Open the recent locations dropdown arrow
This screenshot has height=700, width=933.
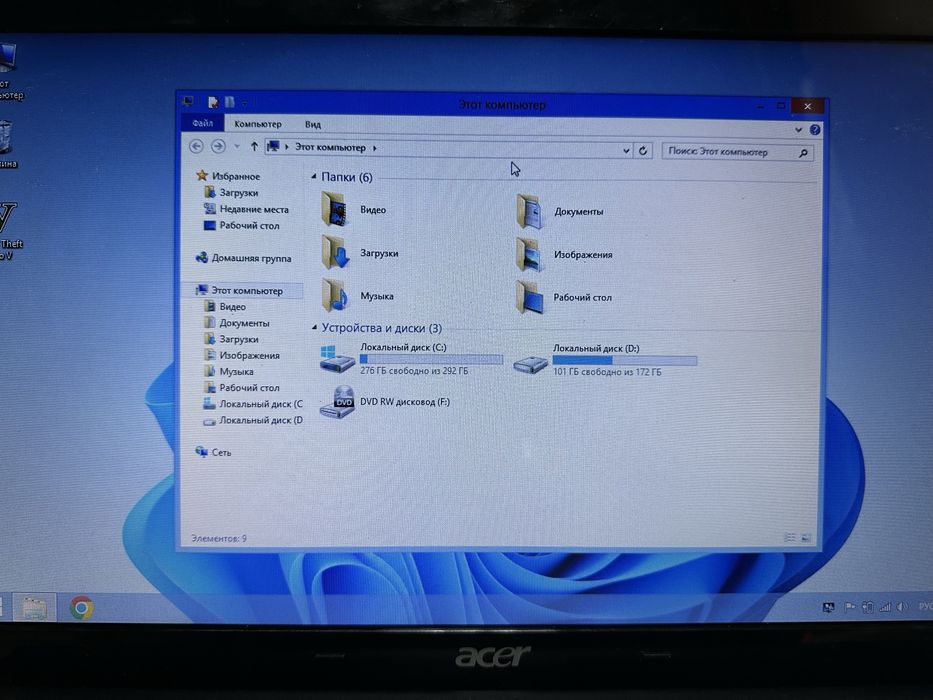pos(237,146)
